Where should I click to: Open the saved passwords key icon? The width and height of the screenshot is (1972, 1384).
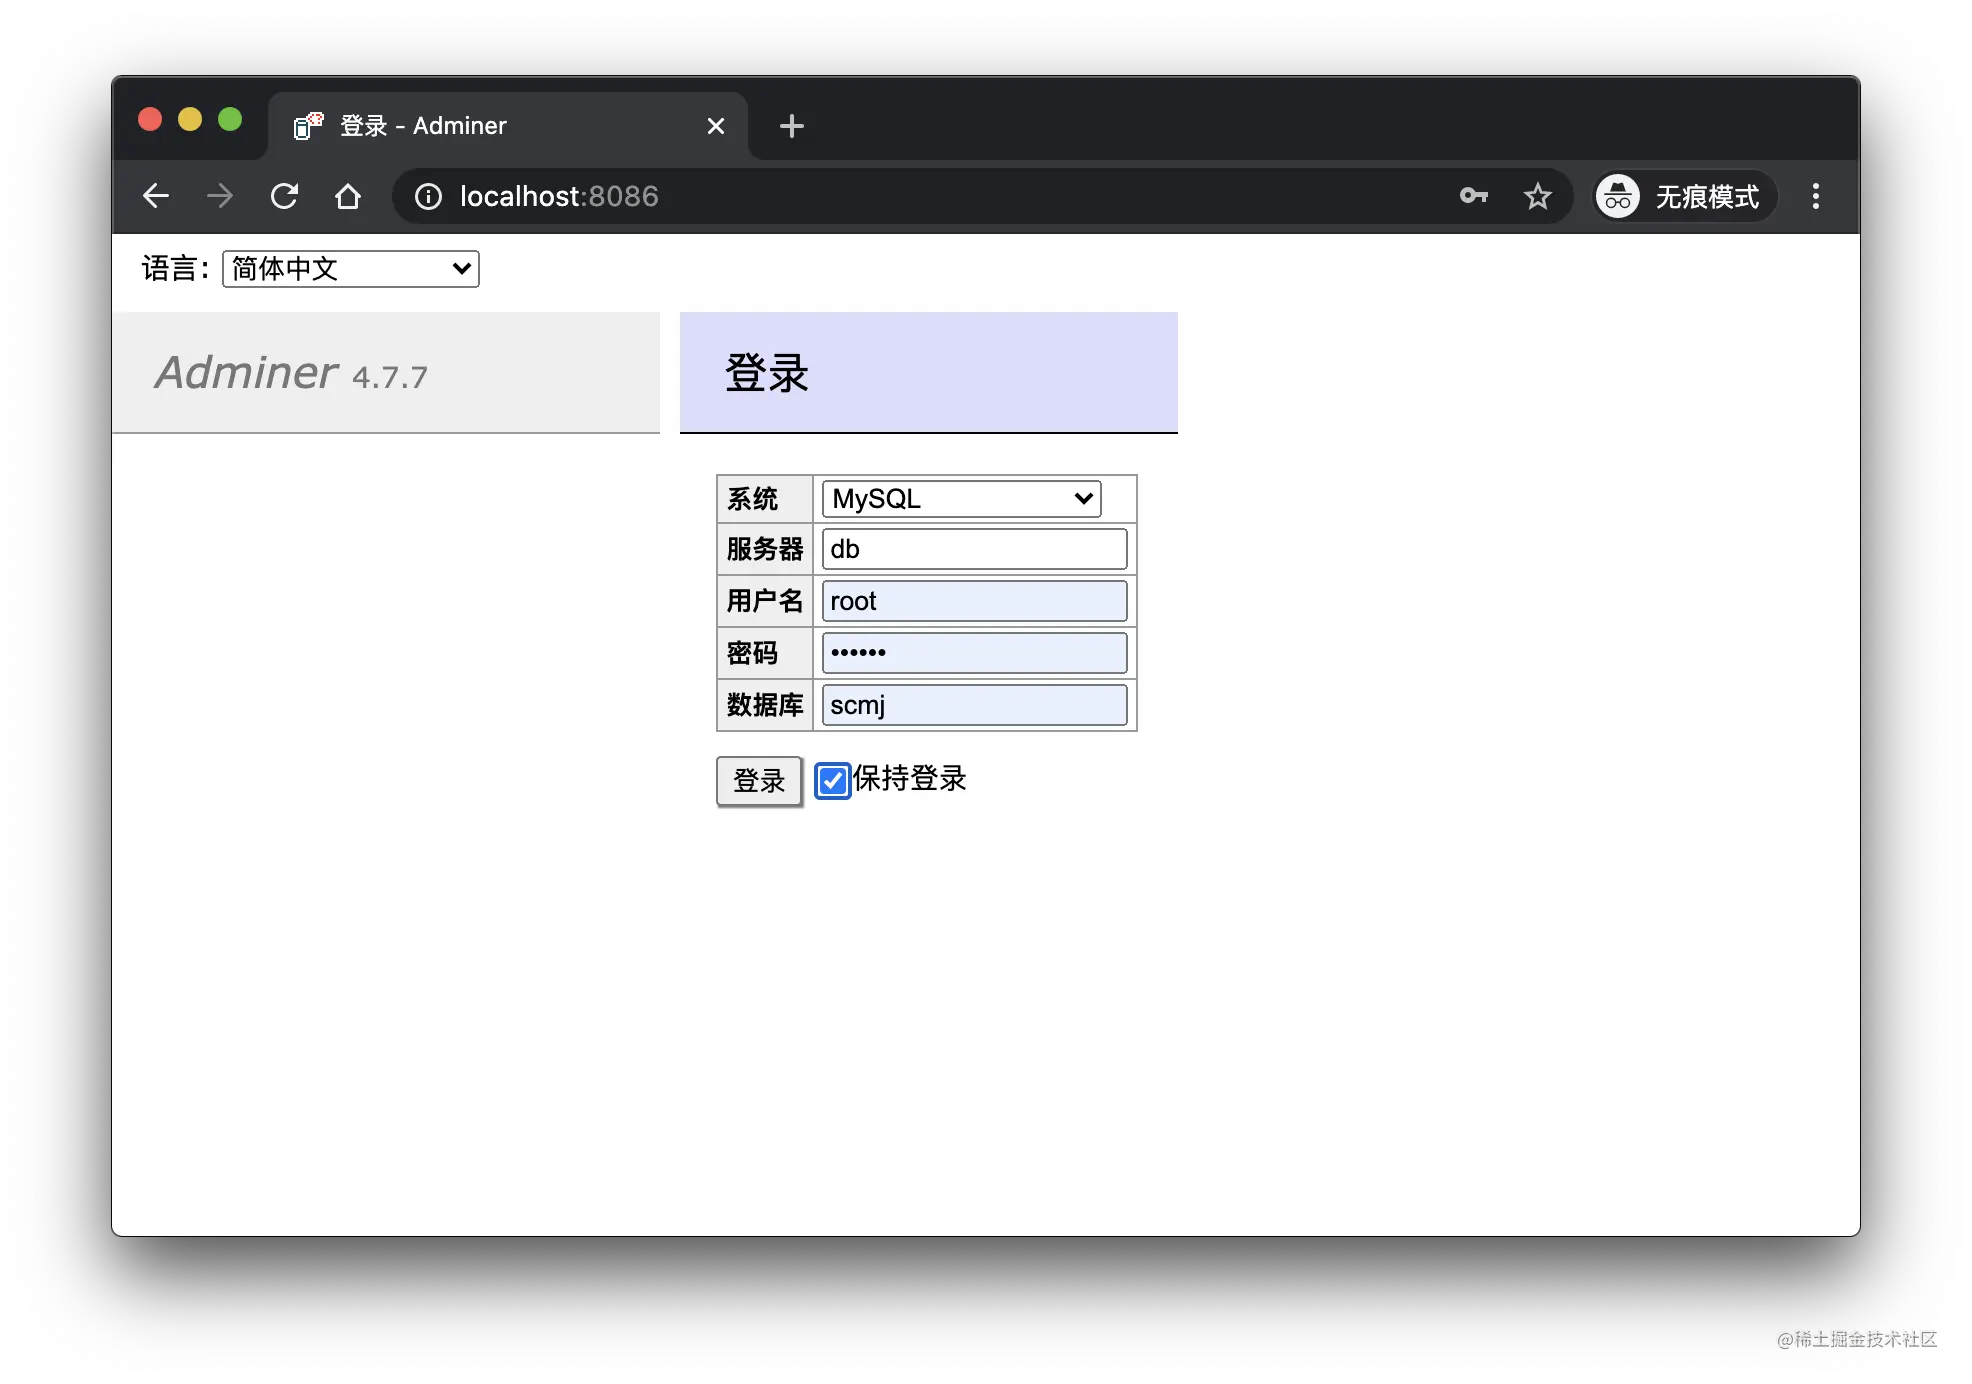(x=1474, y=196)
